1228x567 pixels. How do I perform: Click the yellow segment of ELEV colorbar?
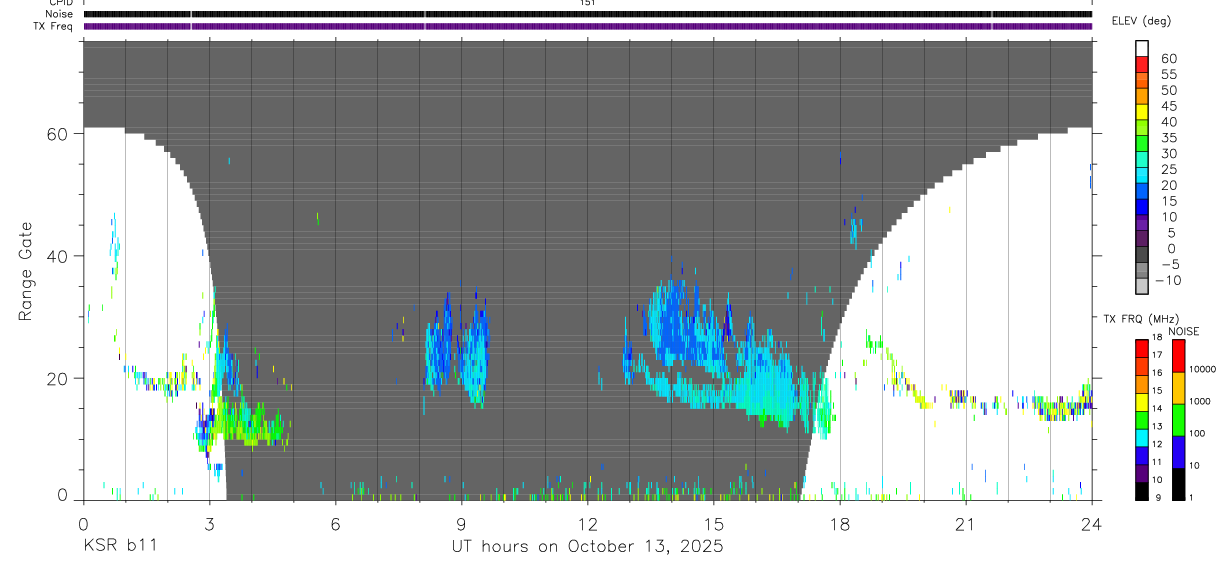click(1142, 111)
